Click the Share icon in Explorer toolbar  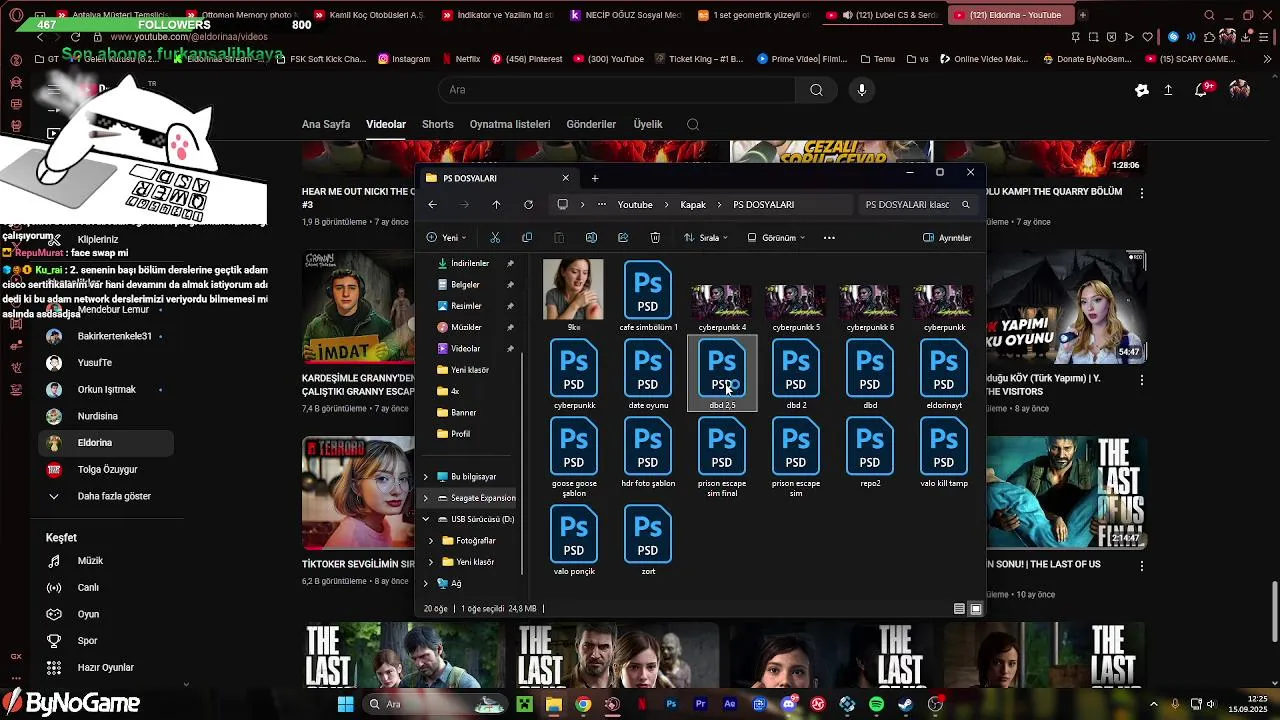click(x=623, y=238)
